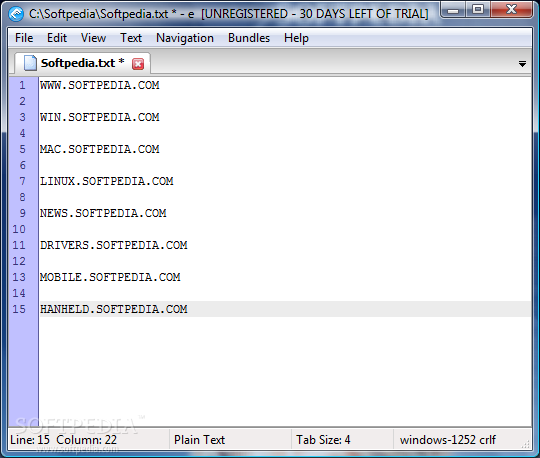Open the Text menu
The image size is (540, 458).
coord(131,38)
